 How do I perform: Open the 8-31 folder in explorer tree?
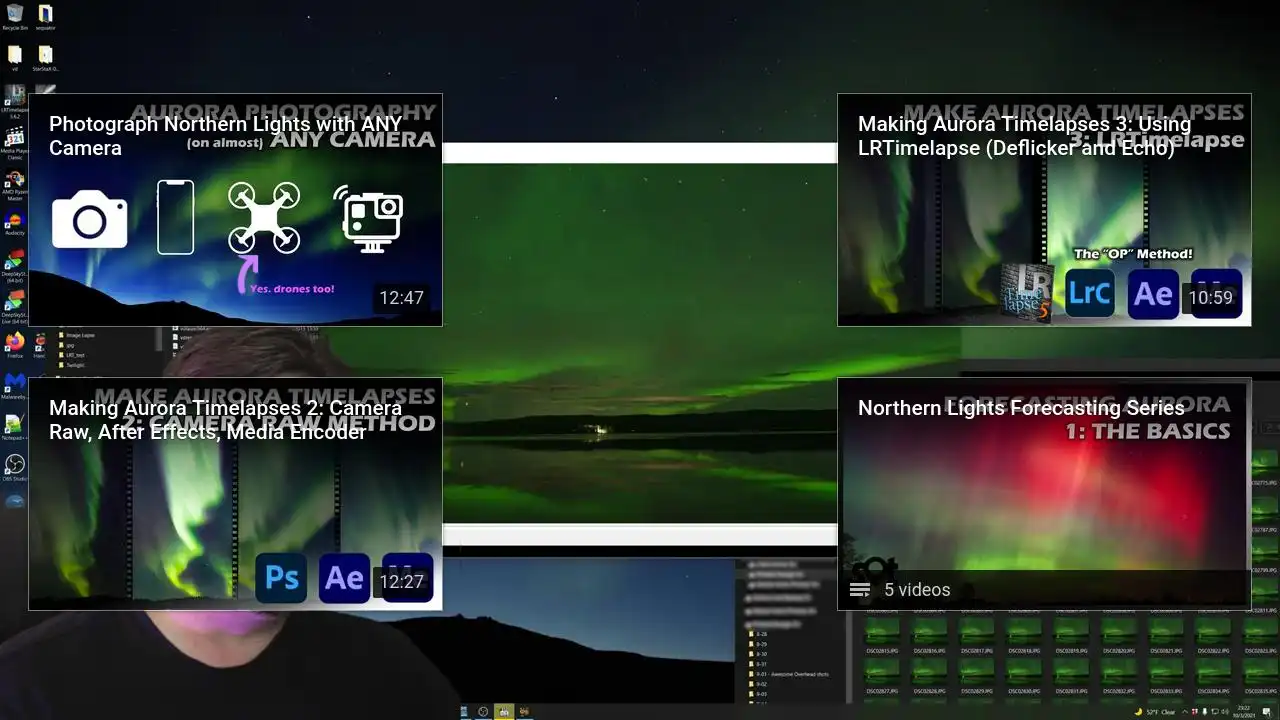click(760, 664)
